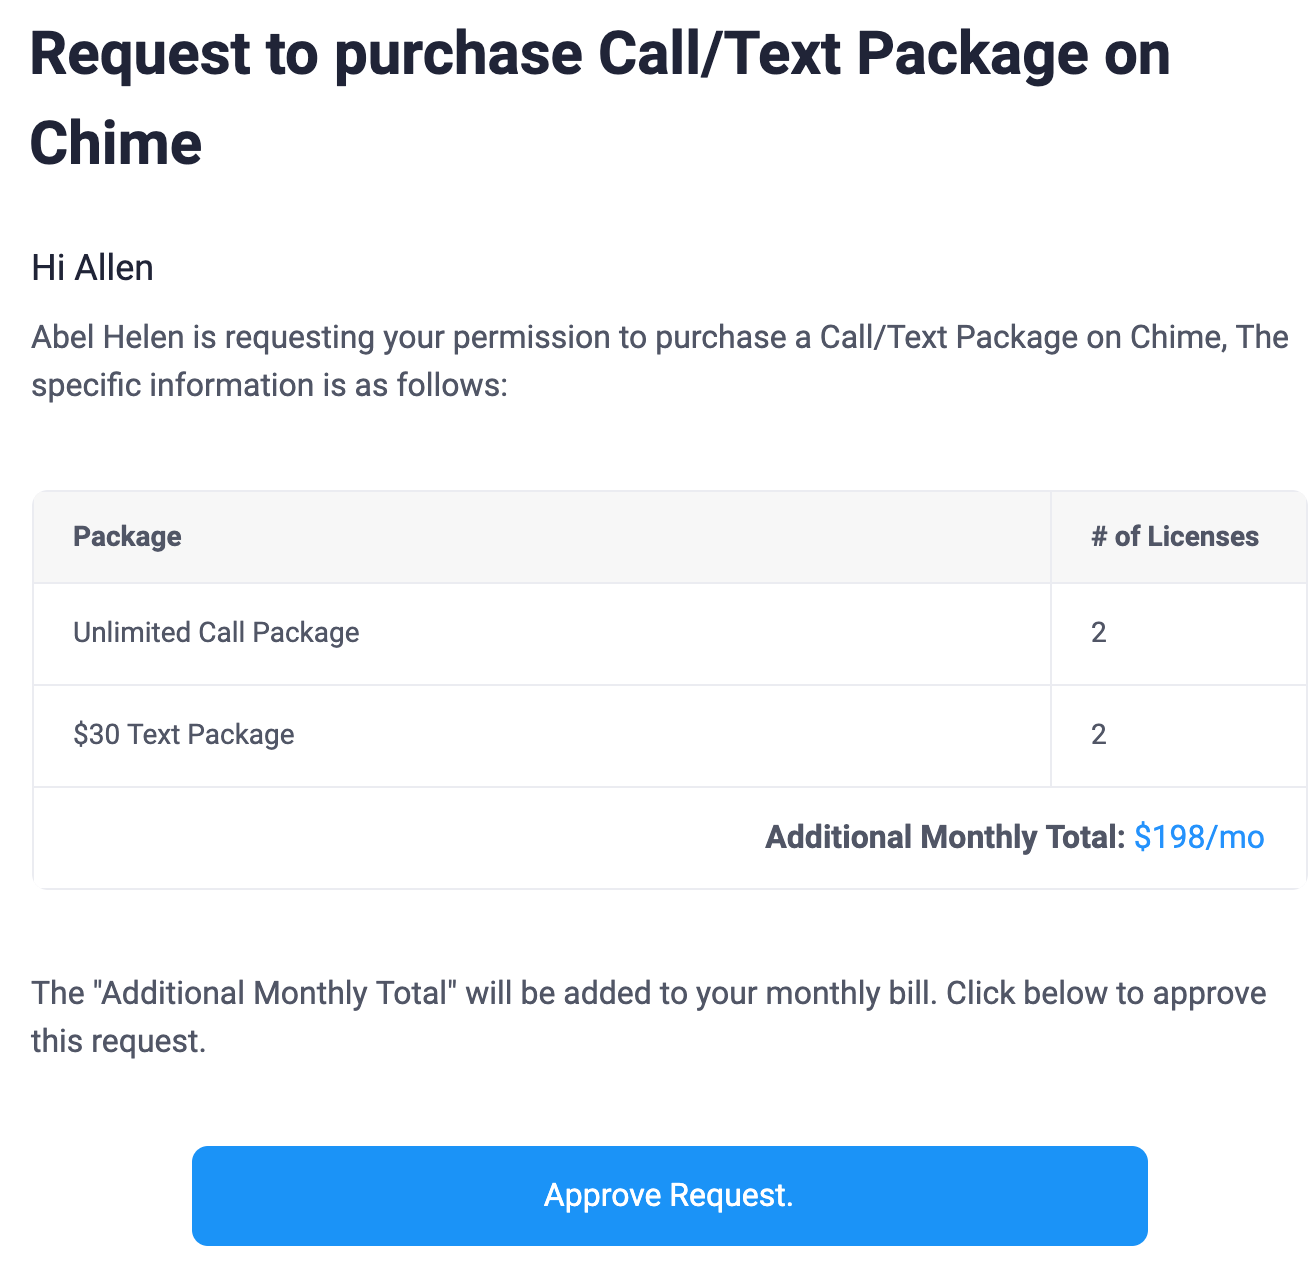Image resolution: width=1316 pixels, height=1262 pixels.
Task: Click the Additional Monthly Total label
Action: (945, 837)
